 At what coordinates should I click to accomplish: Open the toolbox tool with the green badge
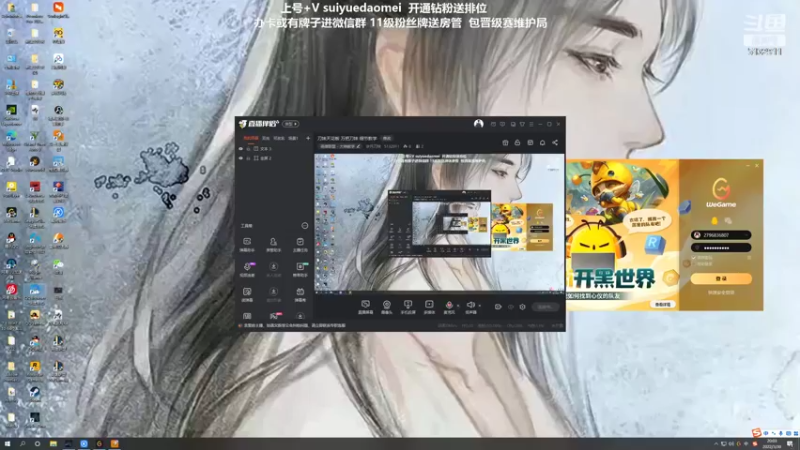[x=300, y=269]
